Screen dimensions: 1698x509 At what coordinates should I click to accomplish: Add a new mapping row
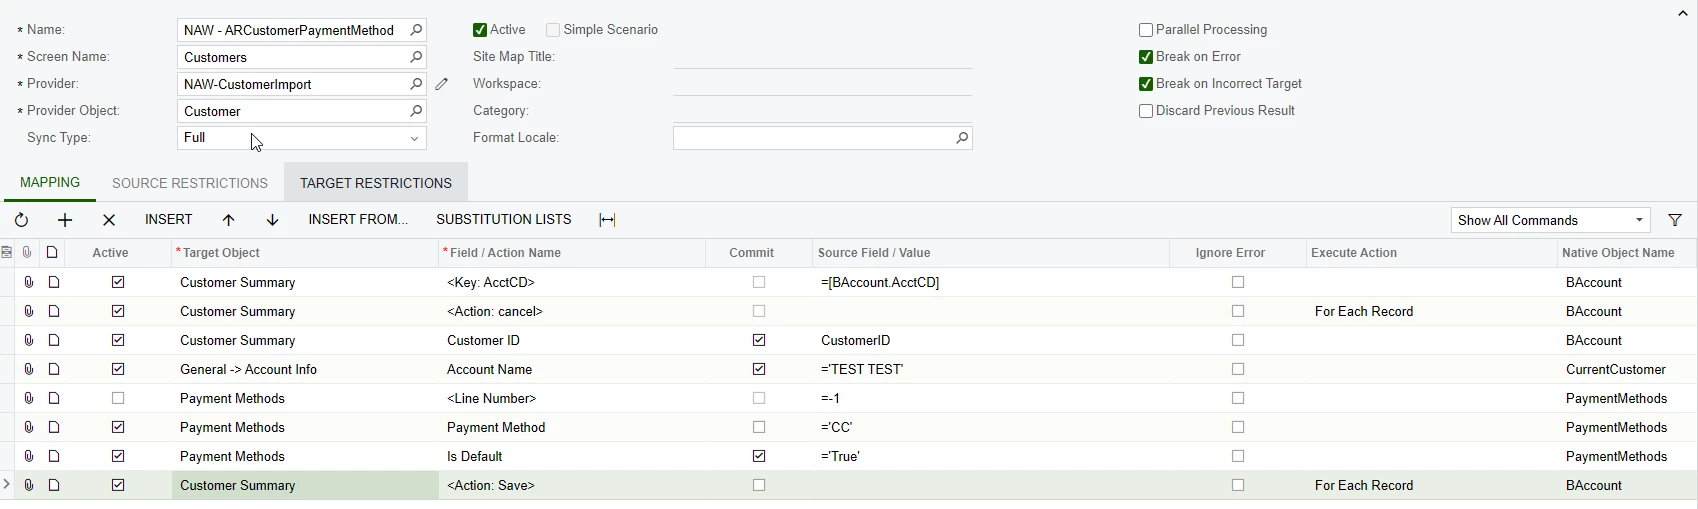tap(65, 220)
